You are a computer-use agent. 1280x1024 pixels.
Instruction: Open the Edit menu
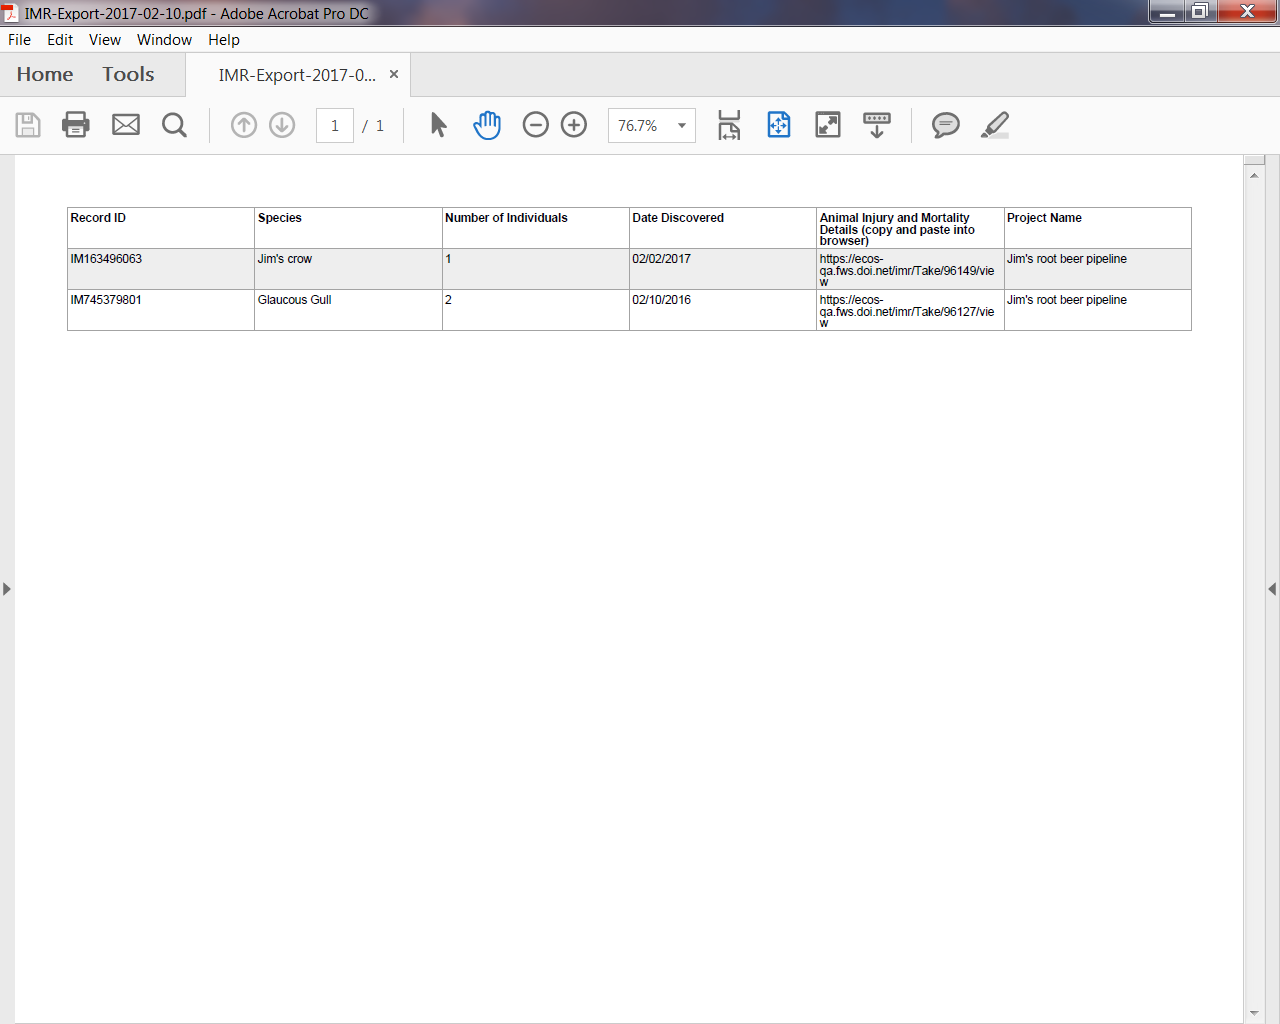click(x=60, y=40)
